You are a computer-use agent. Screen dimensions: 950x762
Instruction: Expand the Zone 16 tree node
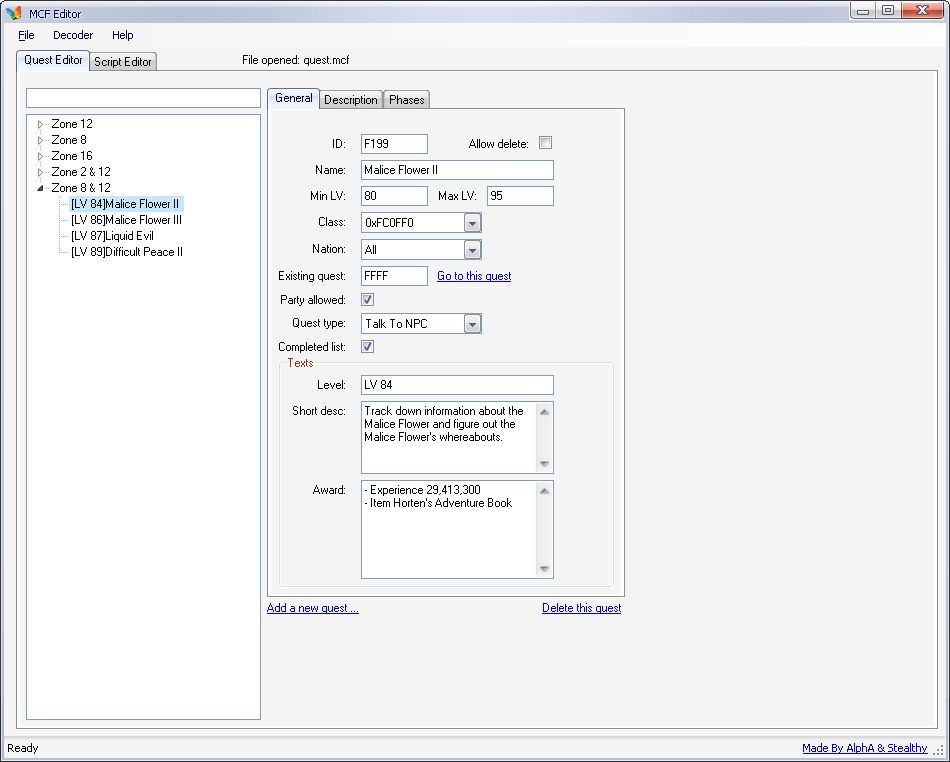pos(41,156)
